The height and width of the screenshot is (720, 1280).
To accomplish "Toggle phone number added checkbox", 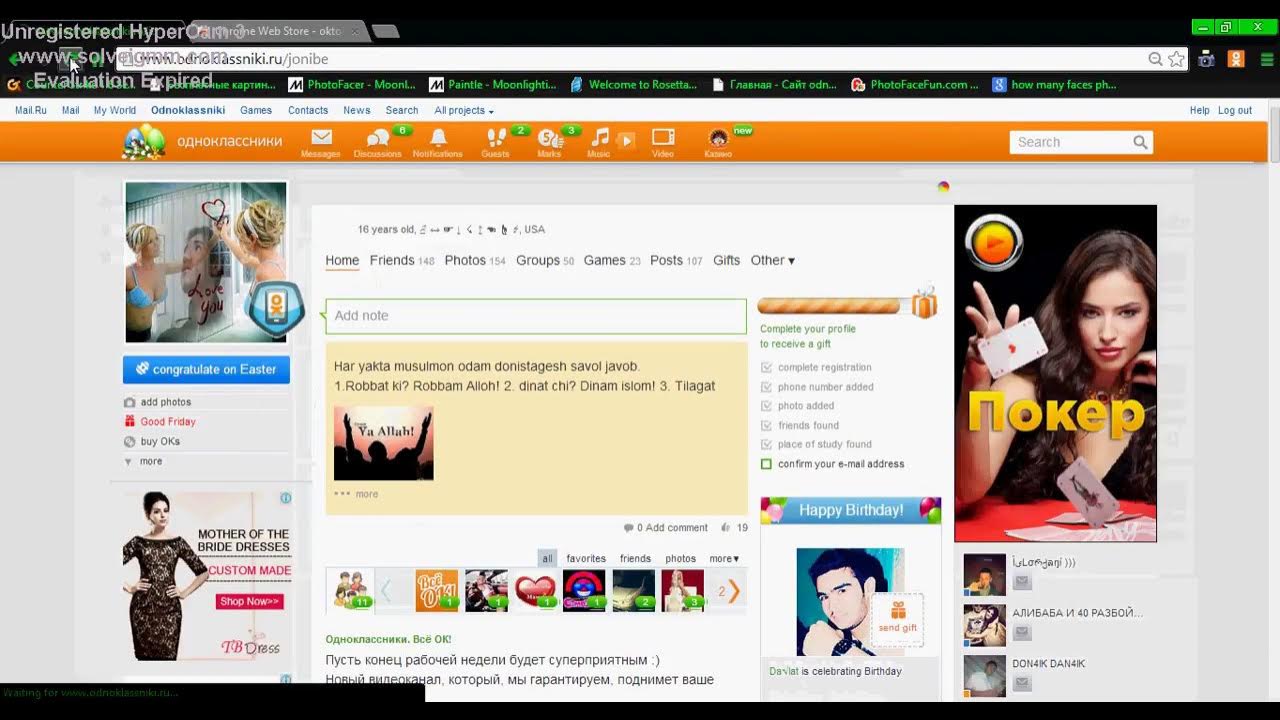I will point(766,387).
